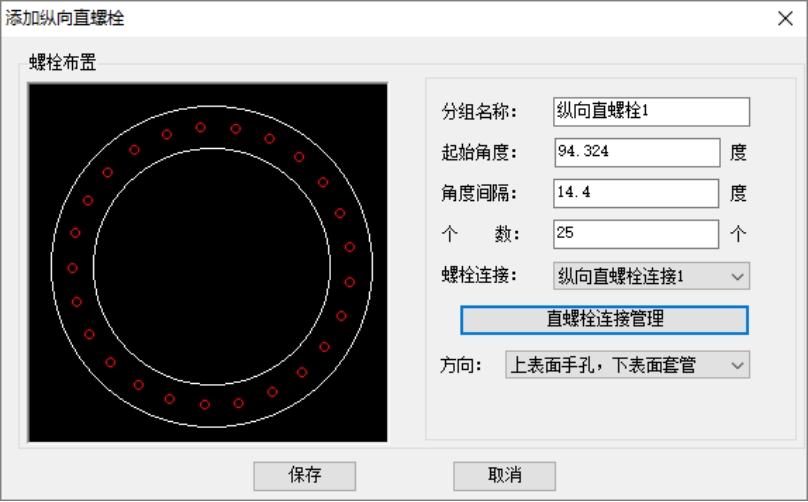Viewport: 808px width, 502px height.
Task: Click the bolt layout preview canvas
Action: pos(208,262)
